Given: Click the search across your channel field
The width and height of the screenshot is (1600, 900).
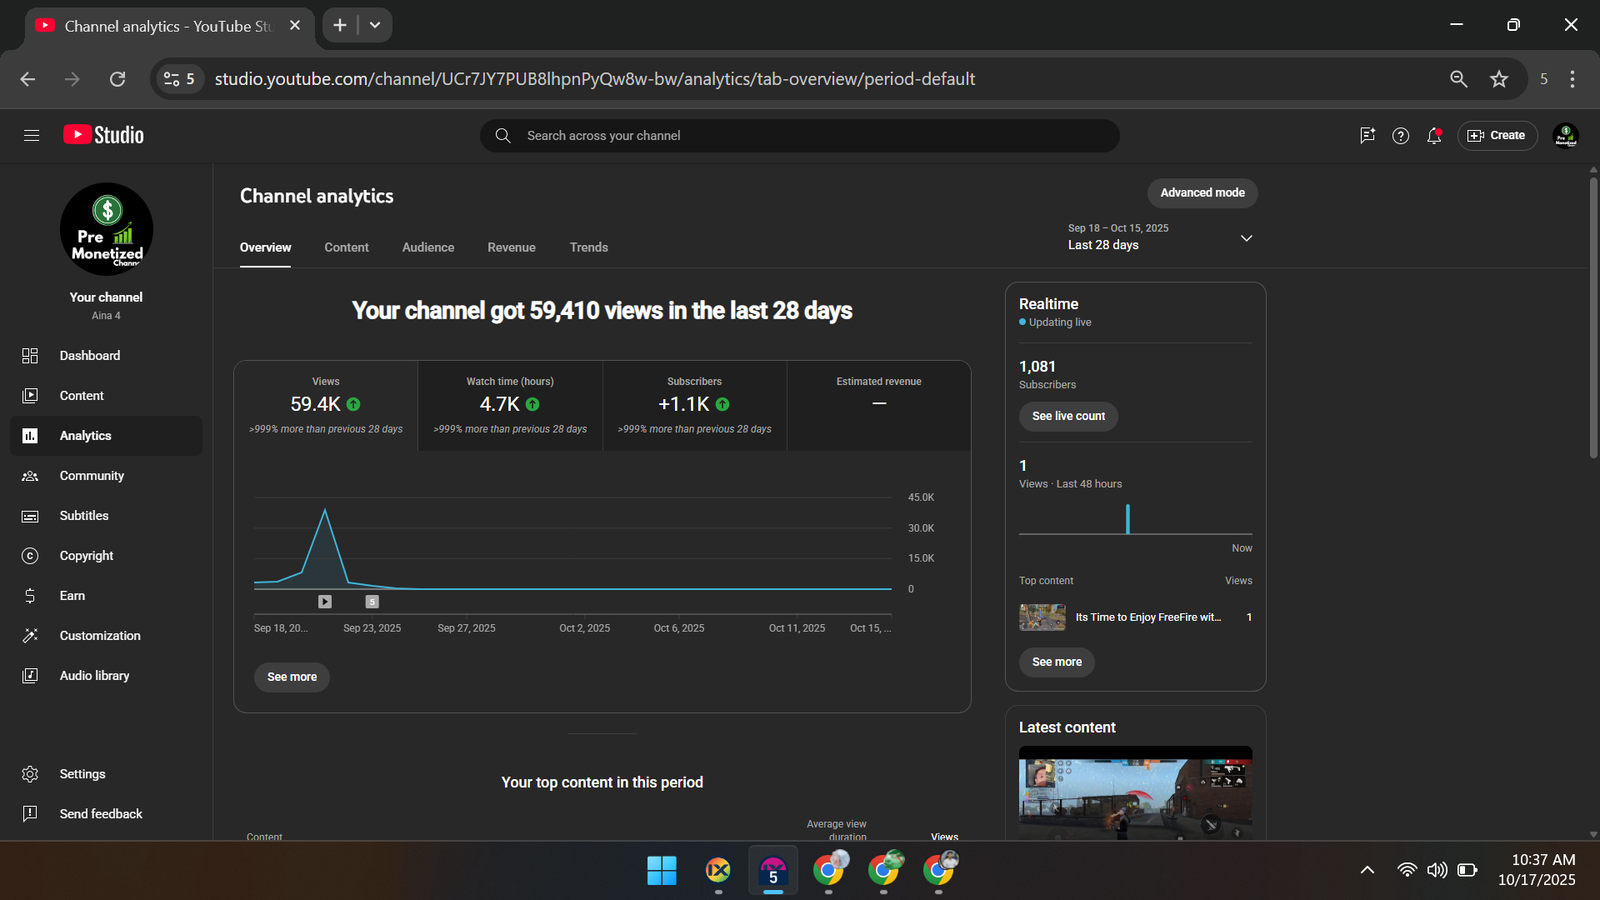Looking at the screenshot, I should point(800,135).
